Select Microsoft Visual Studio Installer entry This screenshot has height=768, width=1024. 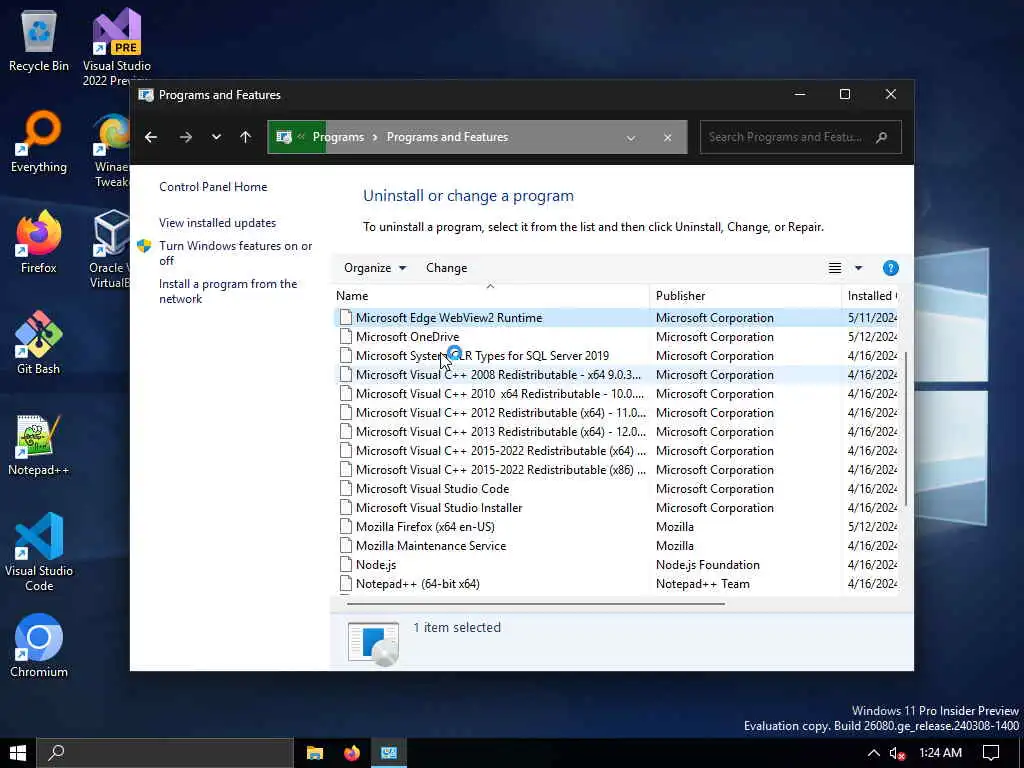616,507
